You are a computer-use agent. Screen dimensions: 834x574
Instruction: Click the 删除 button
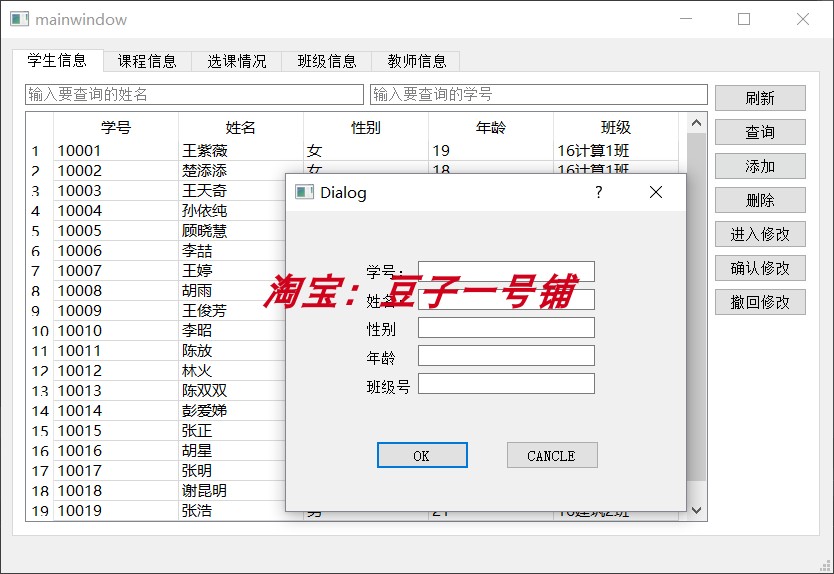[760, 201]
